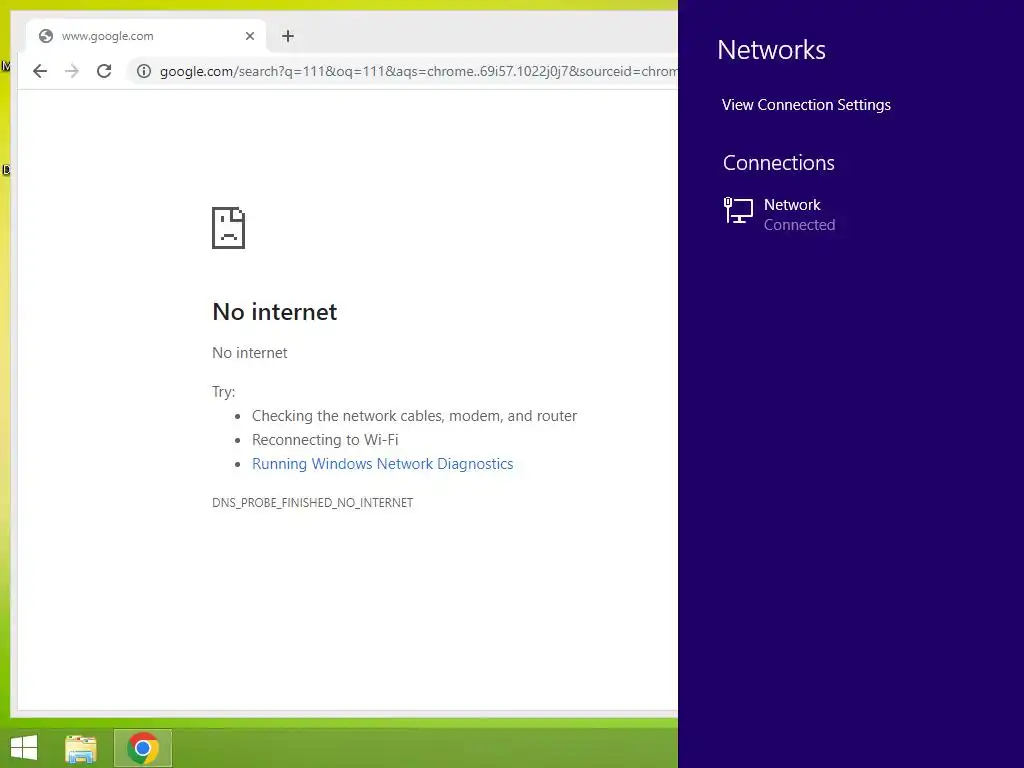Click the sad page error icon
The image size is (1024, 768).
(228, 228)
